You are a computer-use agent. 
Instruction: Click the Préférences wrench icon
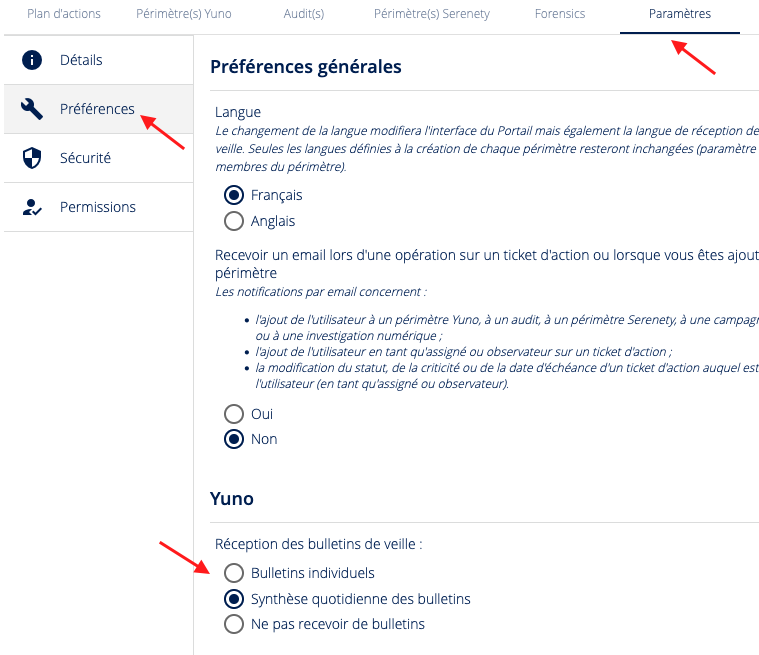pos(32,109)
